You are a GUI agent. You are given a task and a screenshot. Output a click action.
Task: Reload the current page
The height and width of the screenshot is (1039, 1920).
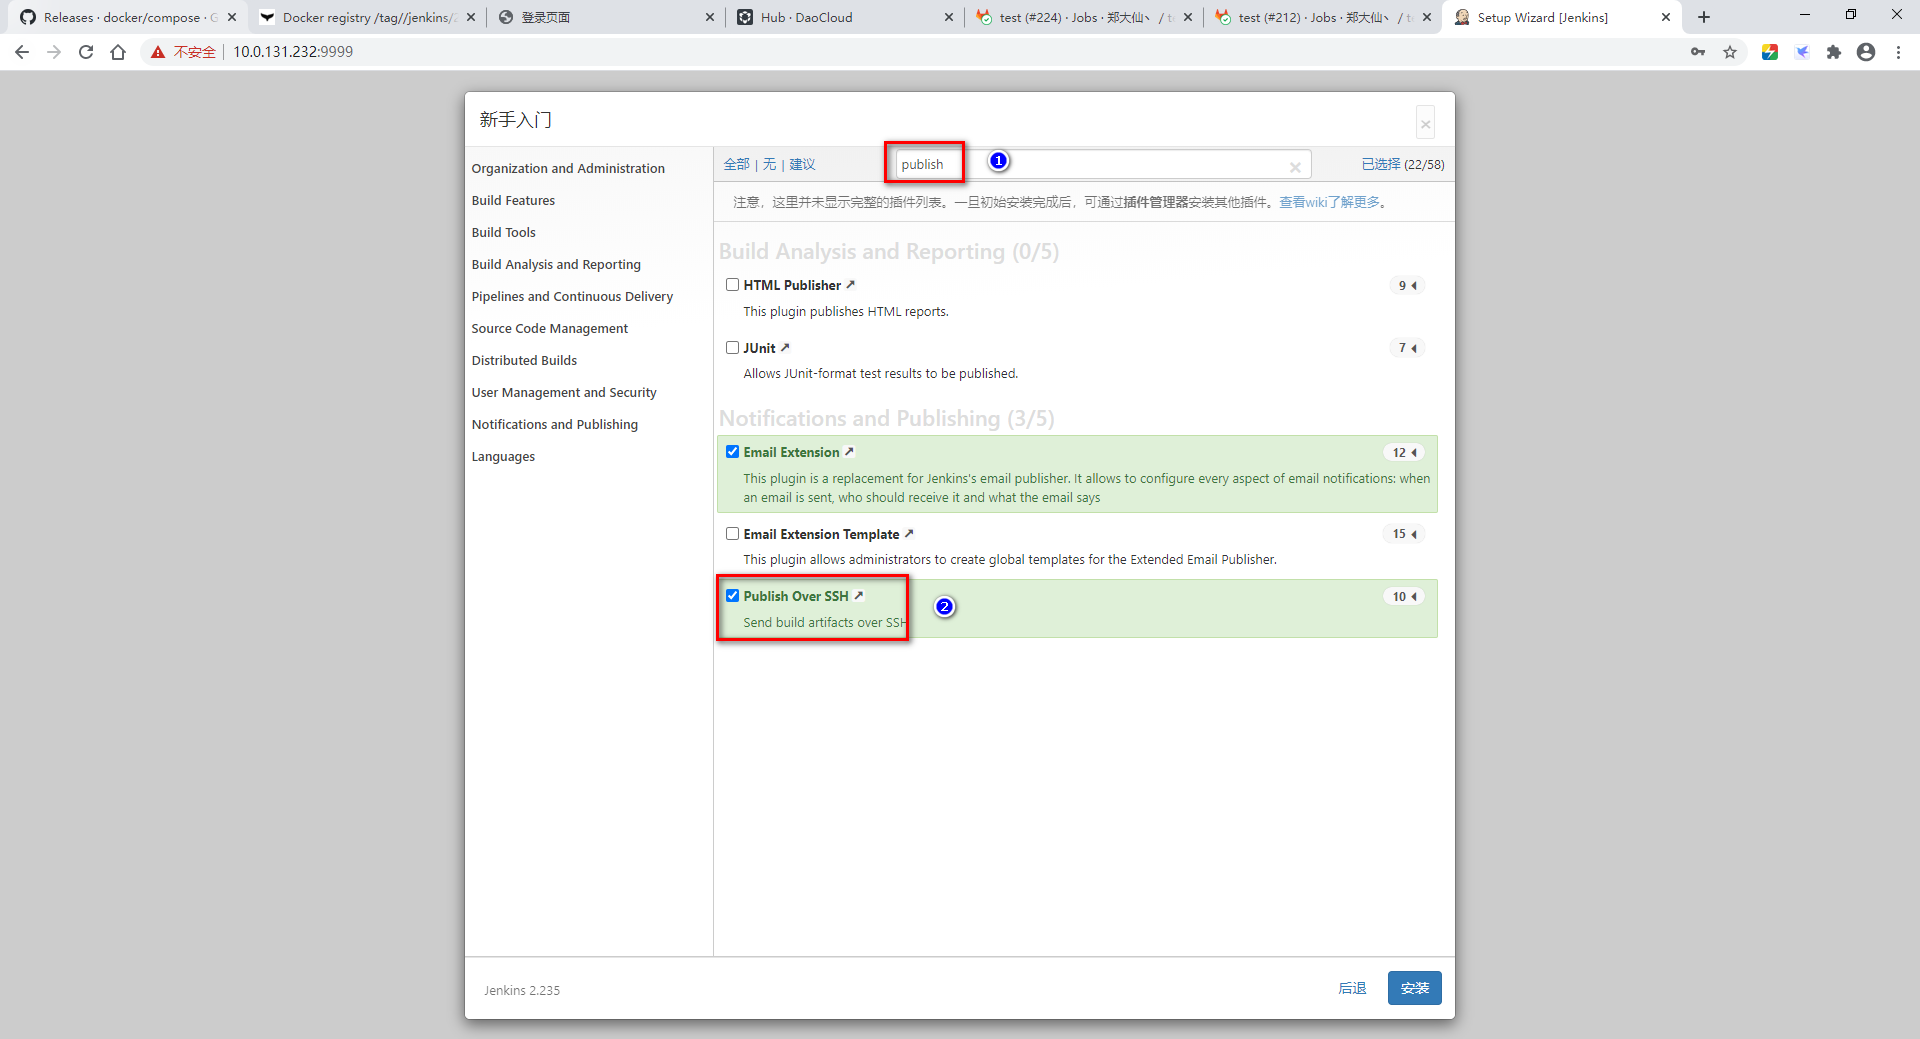(x=86, y=52)
